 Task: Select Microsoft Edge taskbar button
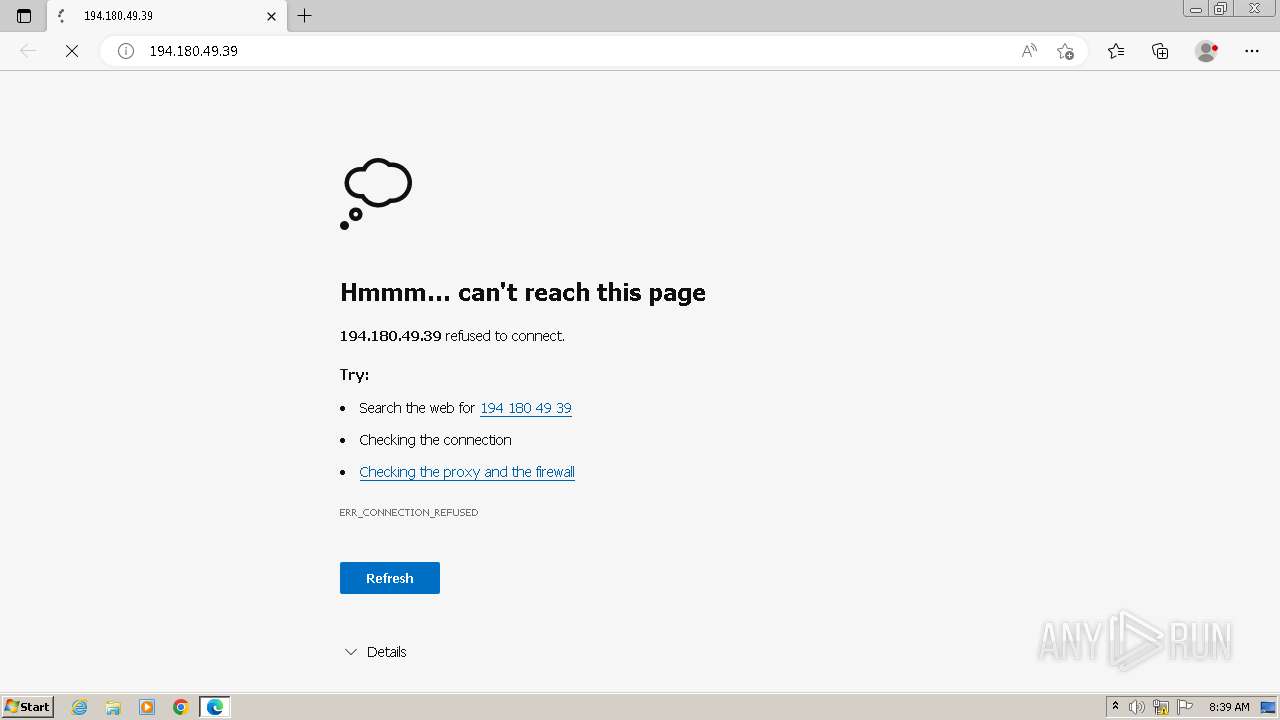pos(215,707)
